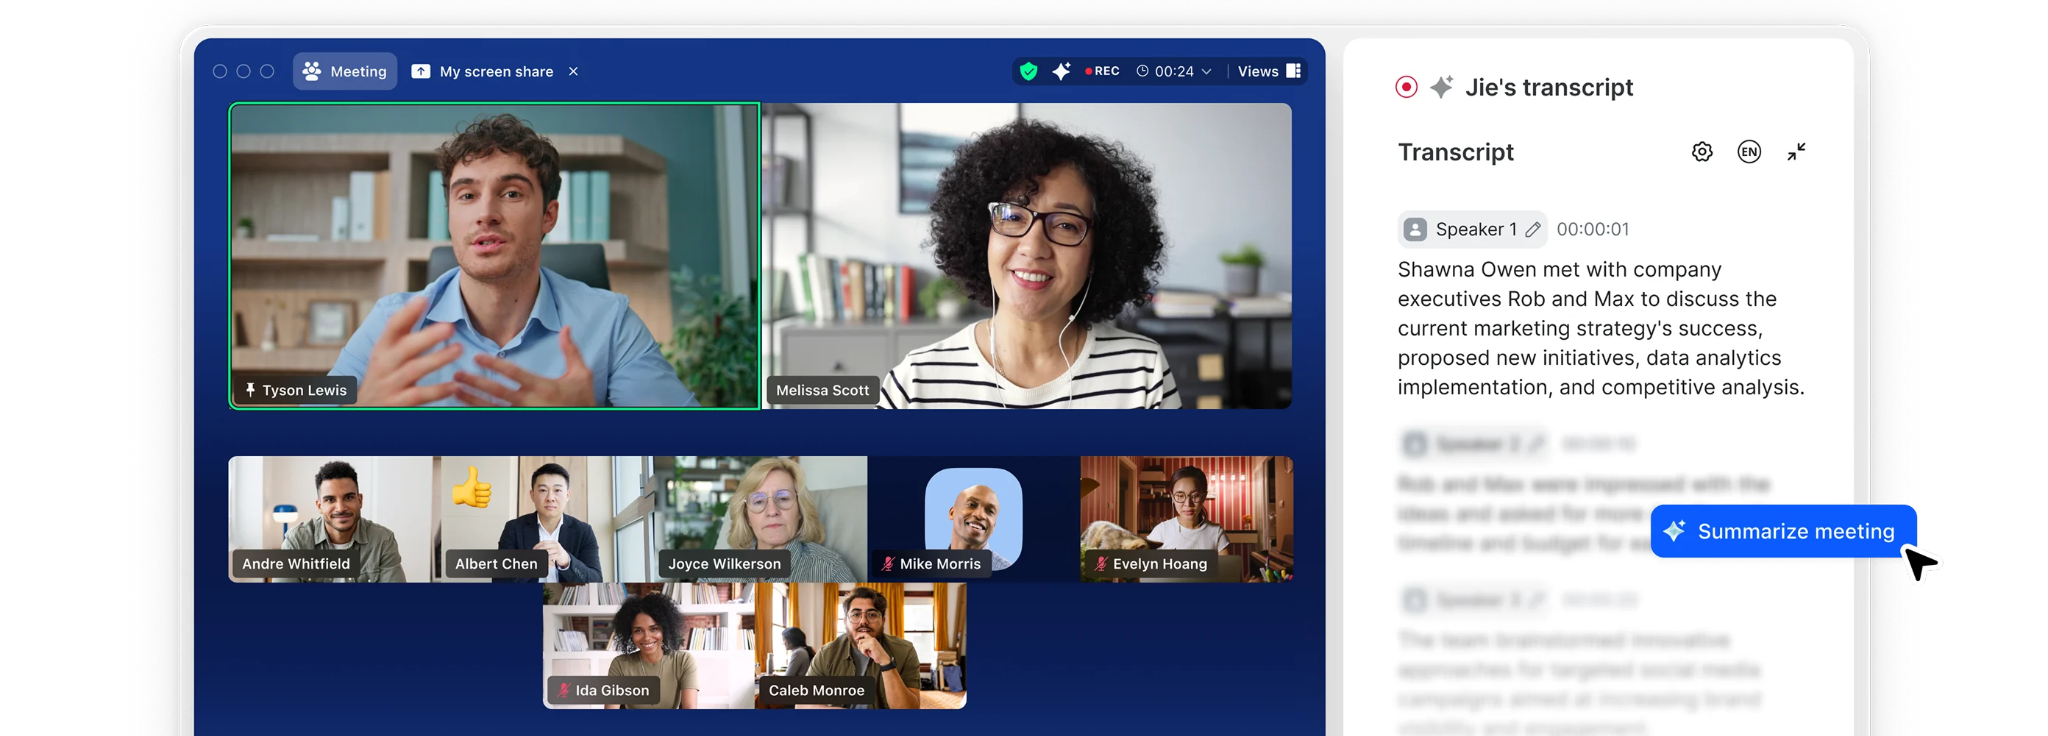Click the Summarize meeting button
Image resolution: width=2048 pixels, height=736 pixels.
1783,531
